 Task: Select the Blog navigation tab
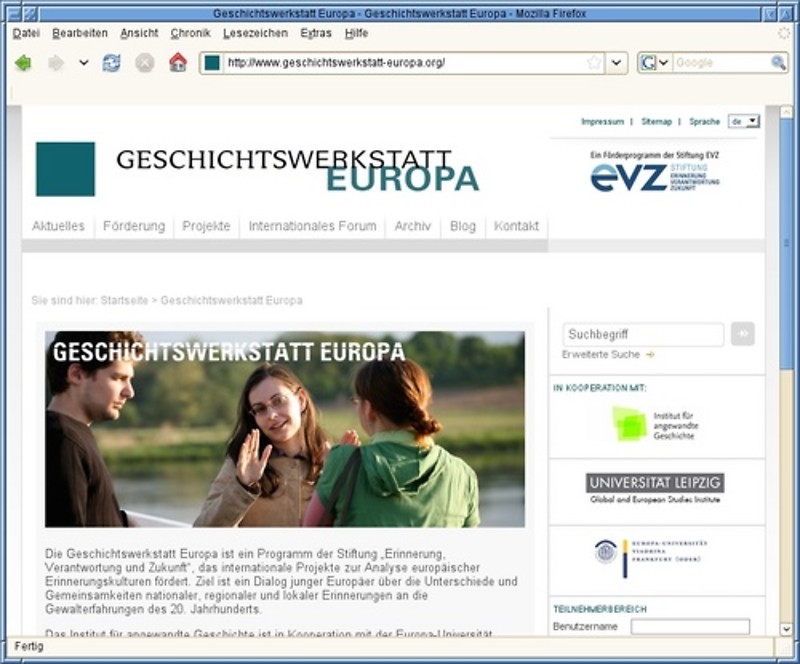click(x=463, y=226)
